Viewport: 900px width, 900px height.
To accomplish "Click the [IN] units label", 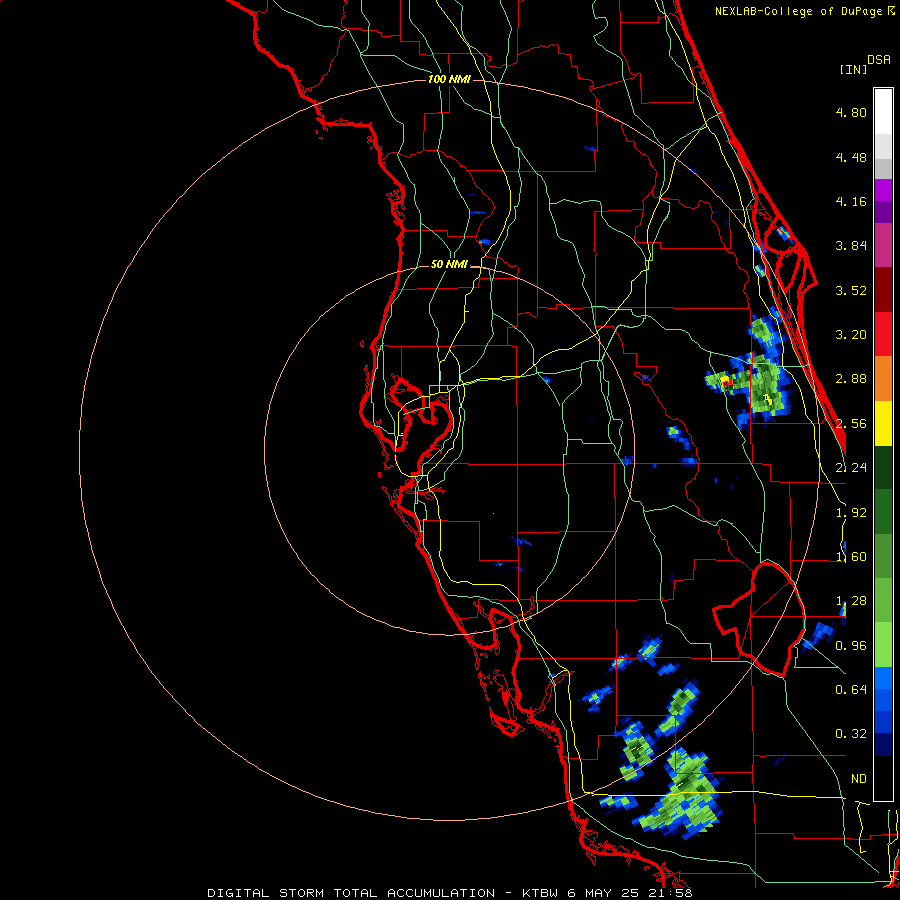I will (853, 69).
